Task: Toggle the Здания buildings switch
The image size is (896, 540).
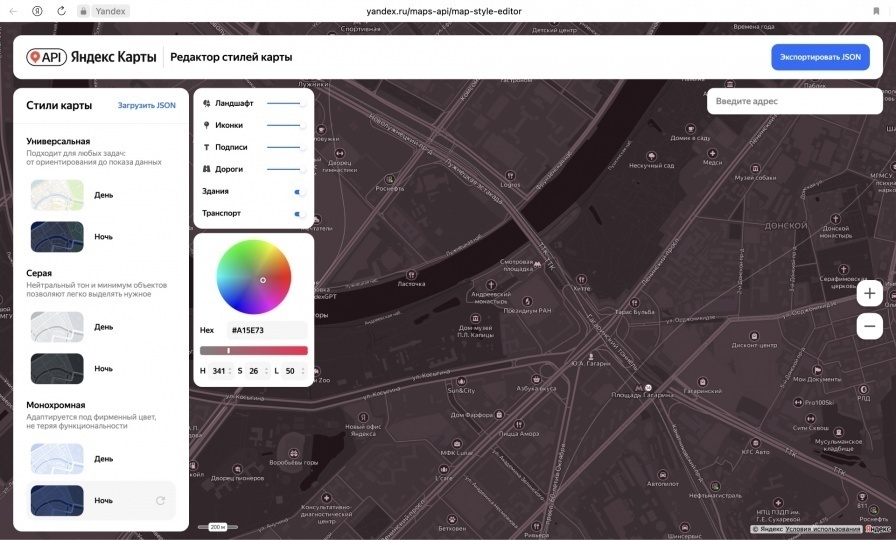Action: tap(299, 192)
